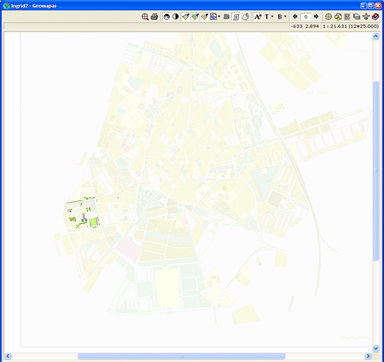Viewport: 384px width, 362px height.
Task: Expand the B tool dropdown
Action: coord(286,17)
